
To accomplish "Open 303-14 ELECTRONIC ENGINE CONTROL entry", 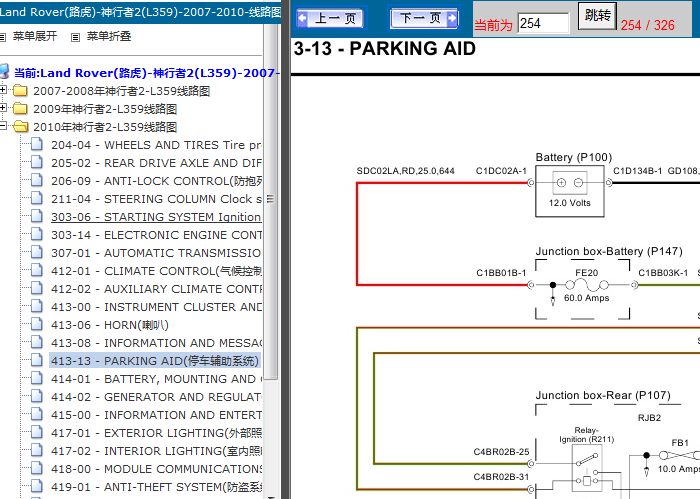I will pos(156,235).
